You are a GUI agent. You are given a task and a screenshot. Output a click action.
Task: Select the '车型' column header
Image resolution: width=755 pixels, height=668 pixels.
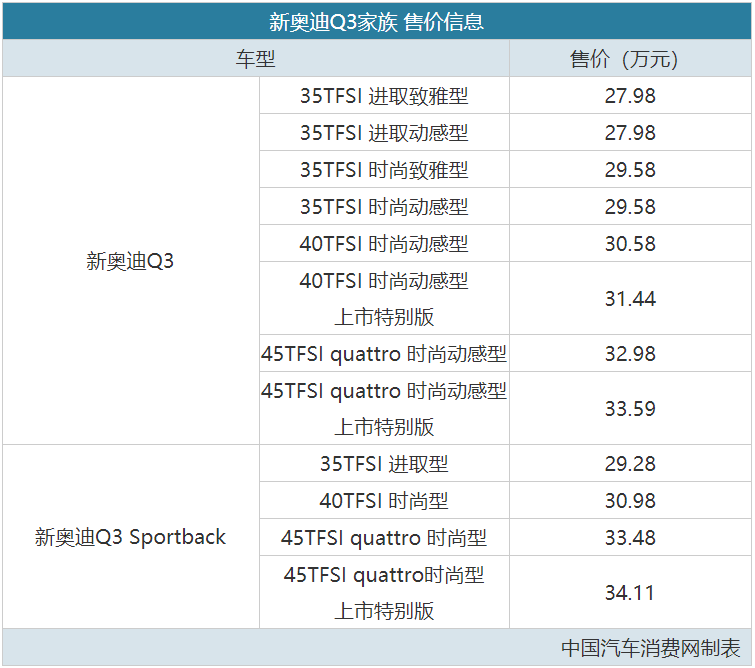tap(255, 59)
